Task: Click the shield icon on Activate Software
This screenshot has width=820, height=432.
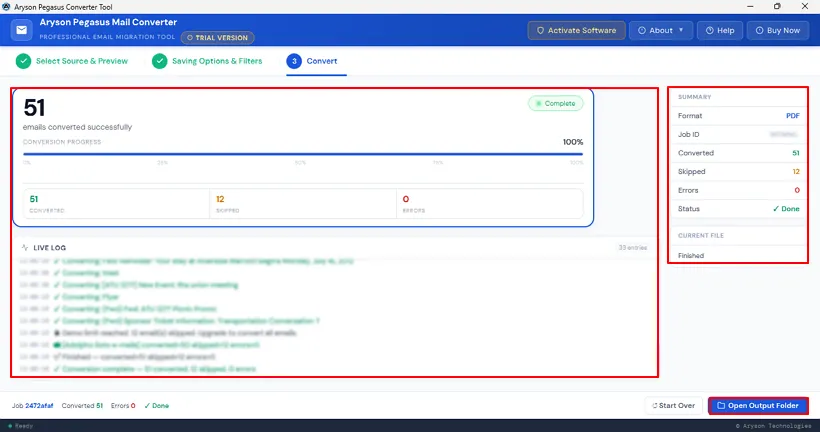Action: 541,30
